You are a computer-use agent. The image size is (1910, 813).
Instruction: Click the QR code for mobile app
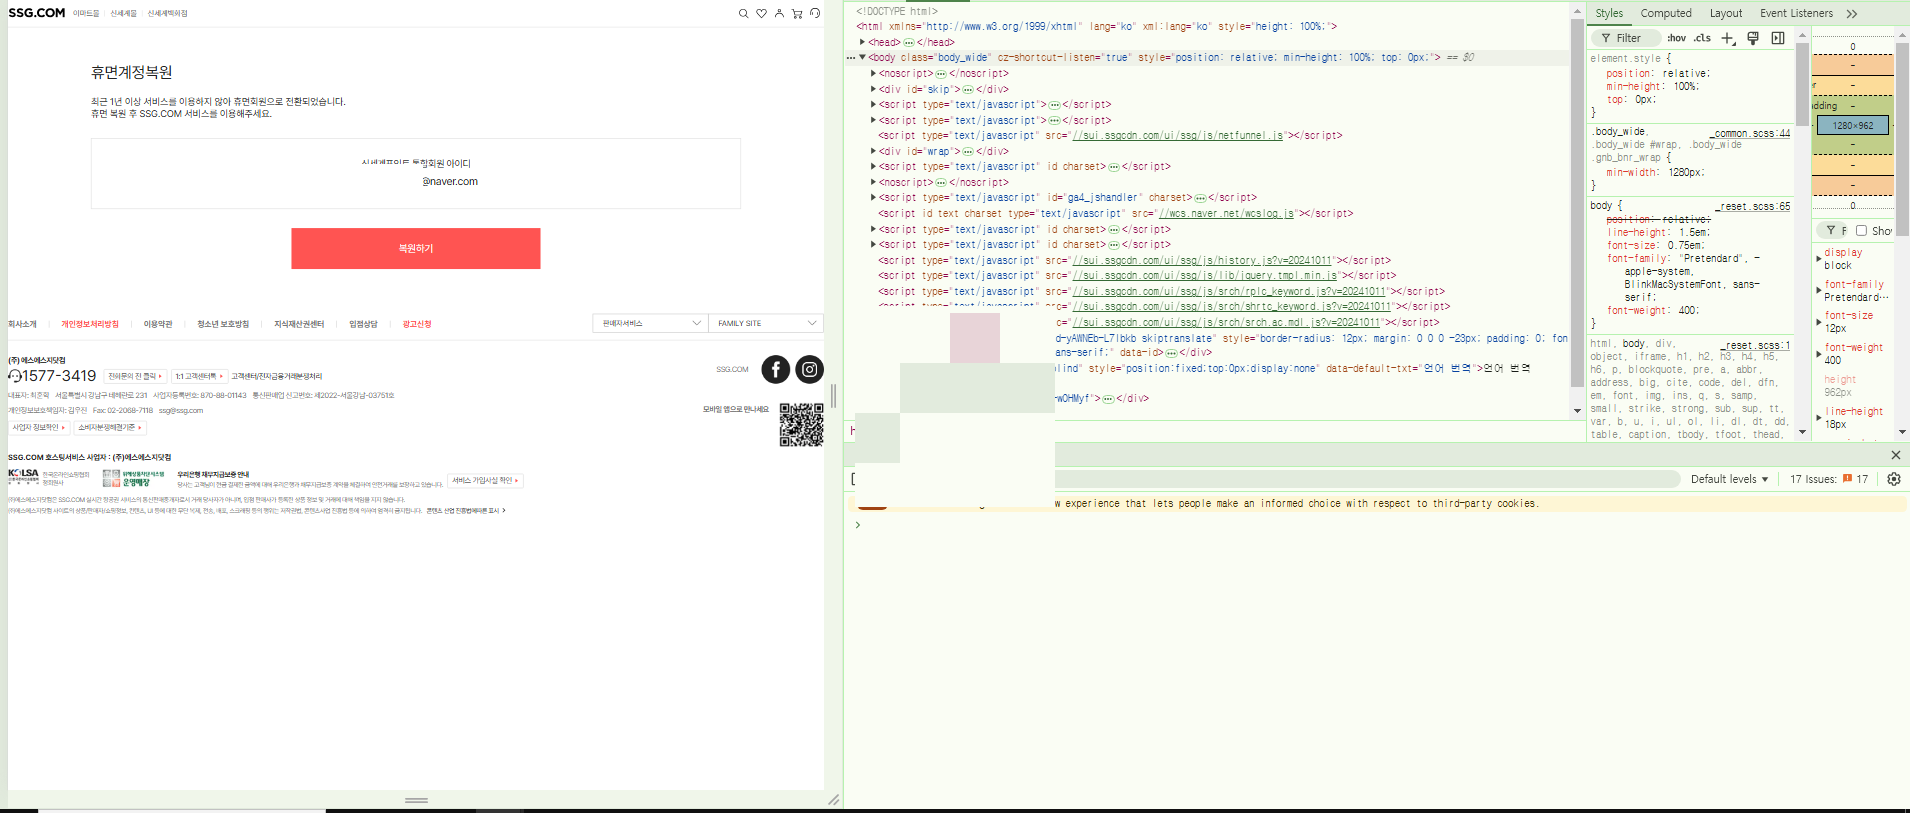(x=802, y=424)
